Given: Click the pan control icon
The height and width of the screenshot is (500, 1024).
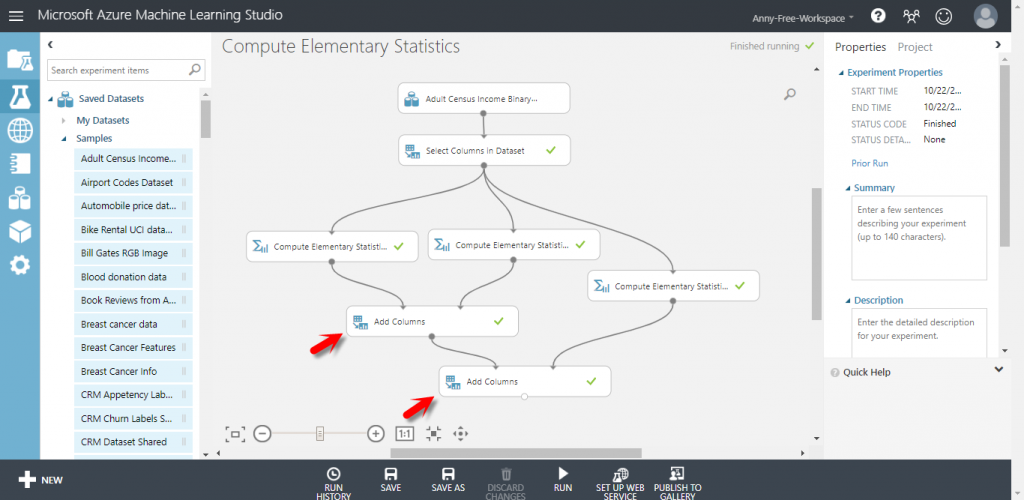Looking at the screenshot, I should [x=461, y=433].
